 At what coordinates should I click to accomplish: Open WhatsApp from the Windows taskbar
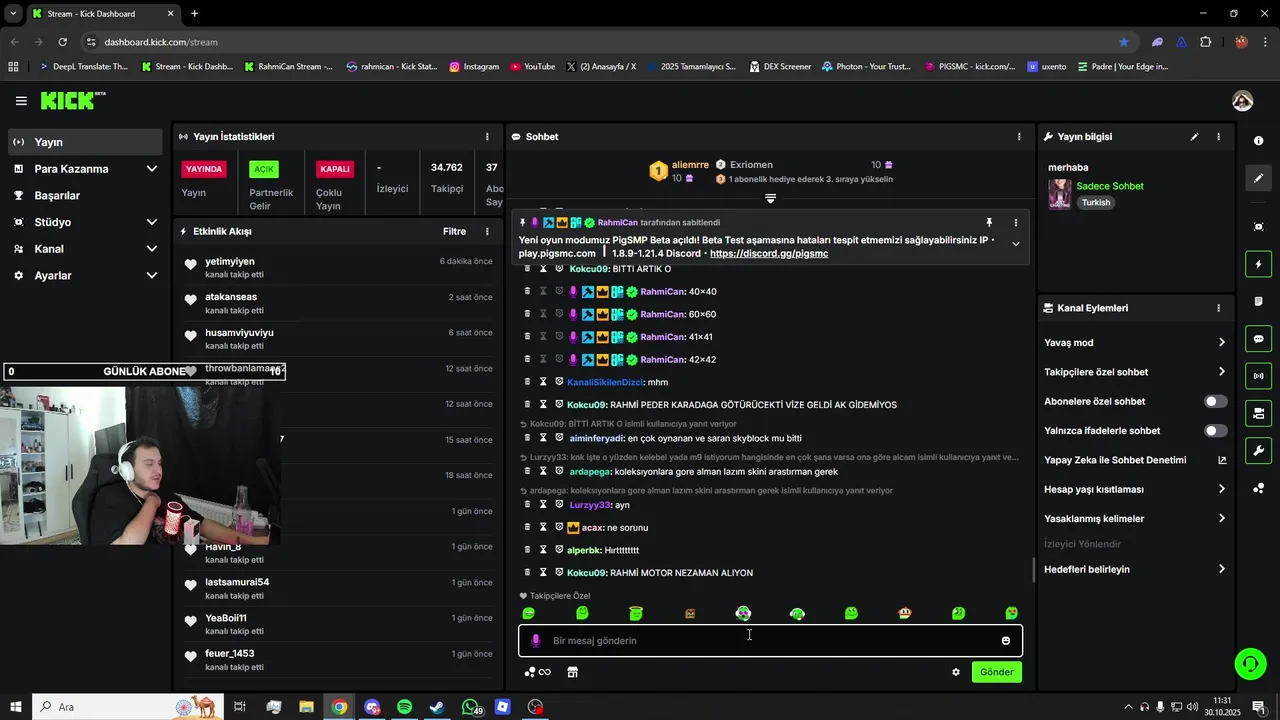471,707
